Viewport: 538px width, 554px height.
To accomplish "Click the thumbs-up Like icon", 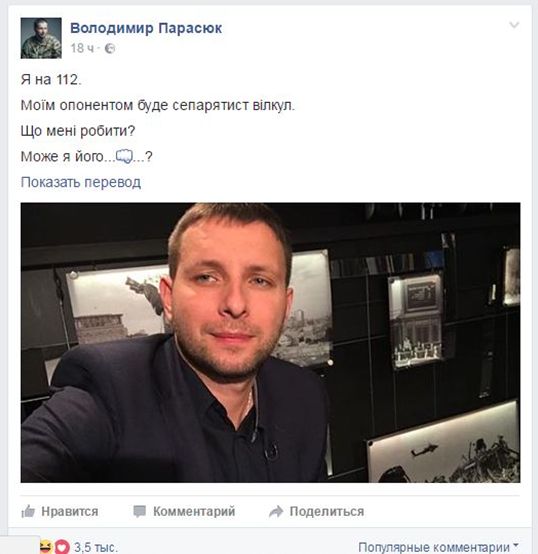I will [28, 511].
